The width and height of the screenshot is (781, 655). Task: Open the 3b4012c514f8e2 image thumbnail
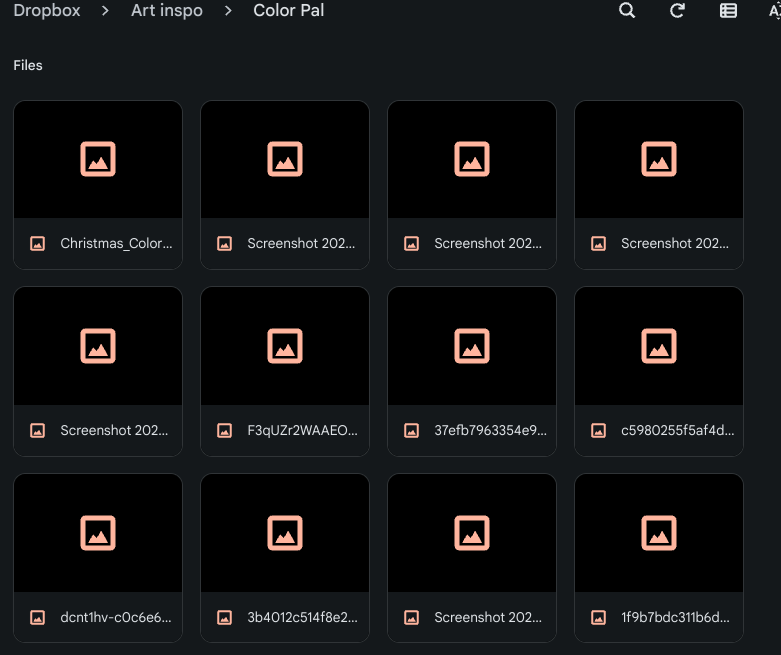(285, 533)
